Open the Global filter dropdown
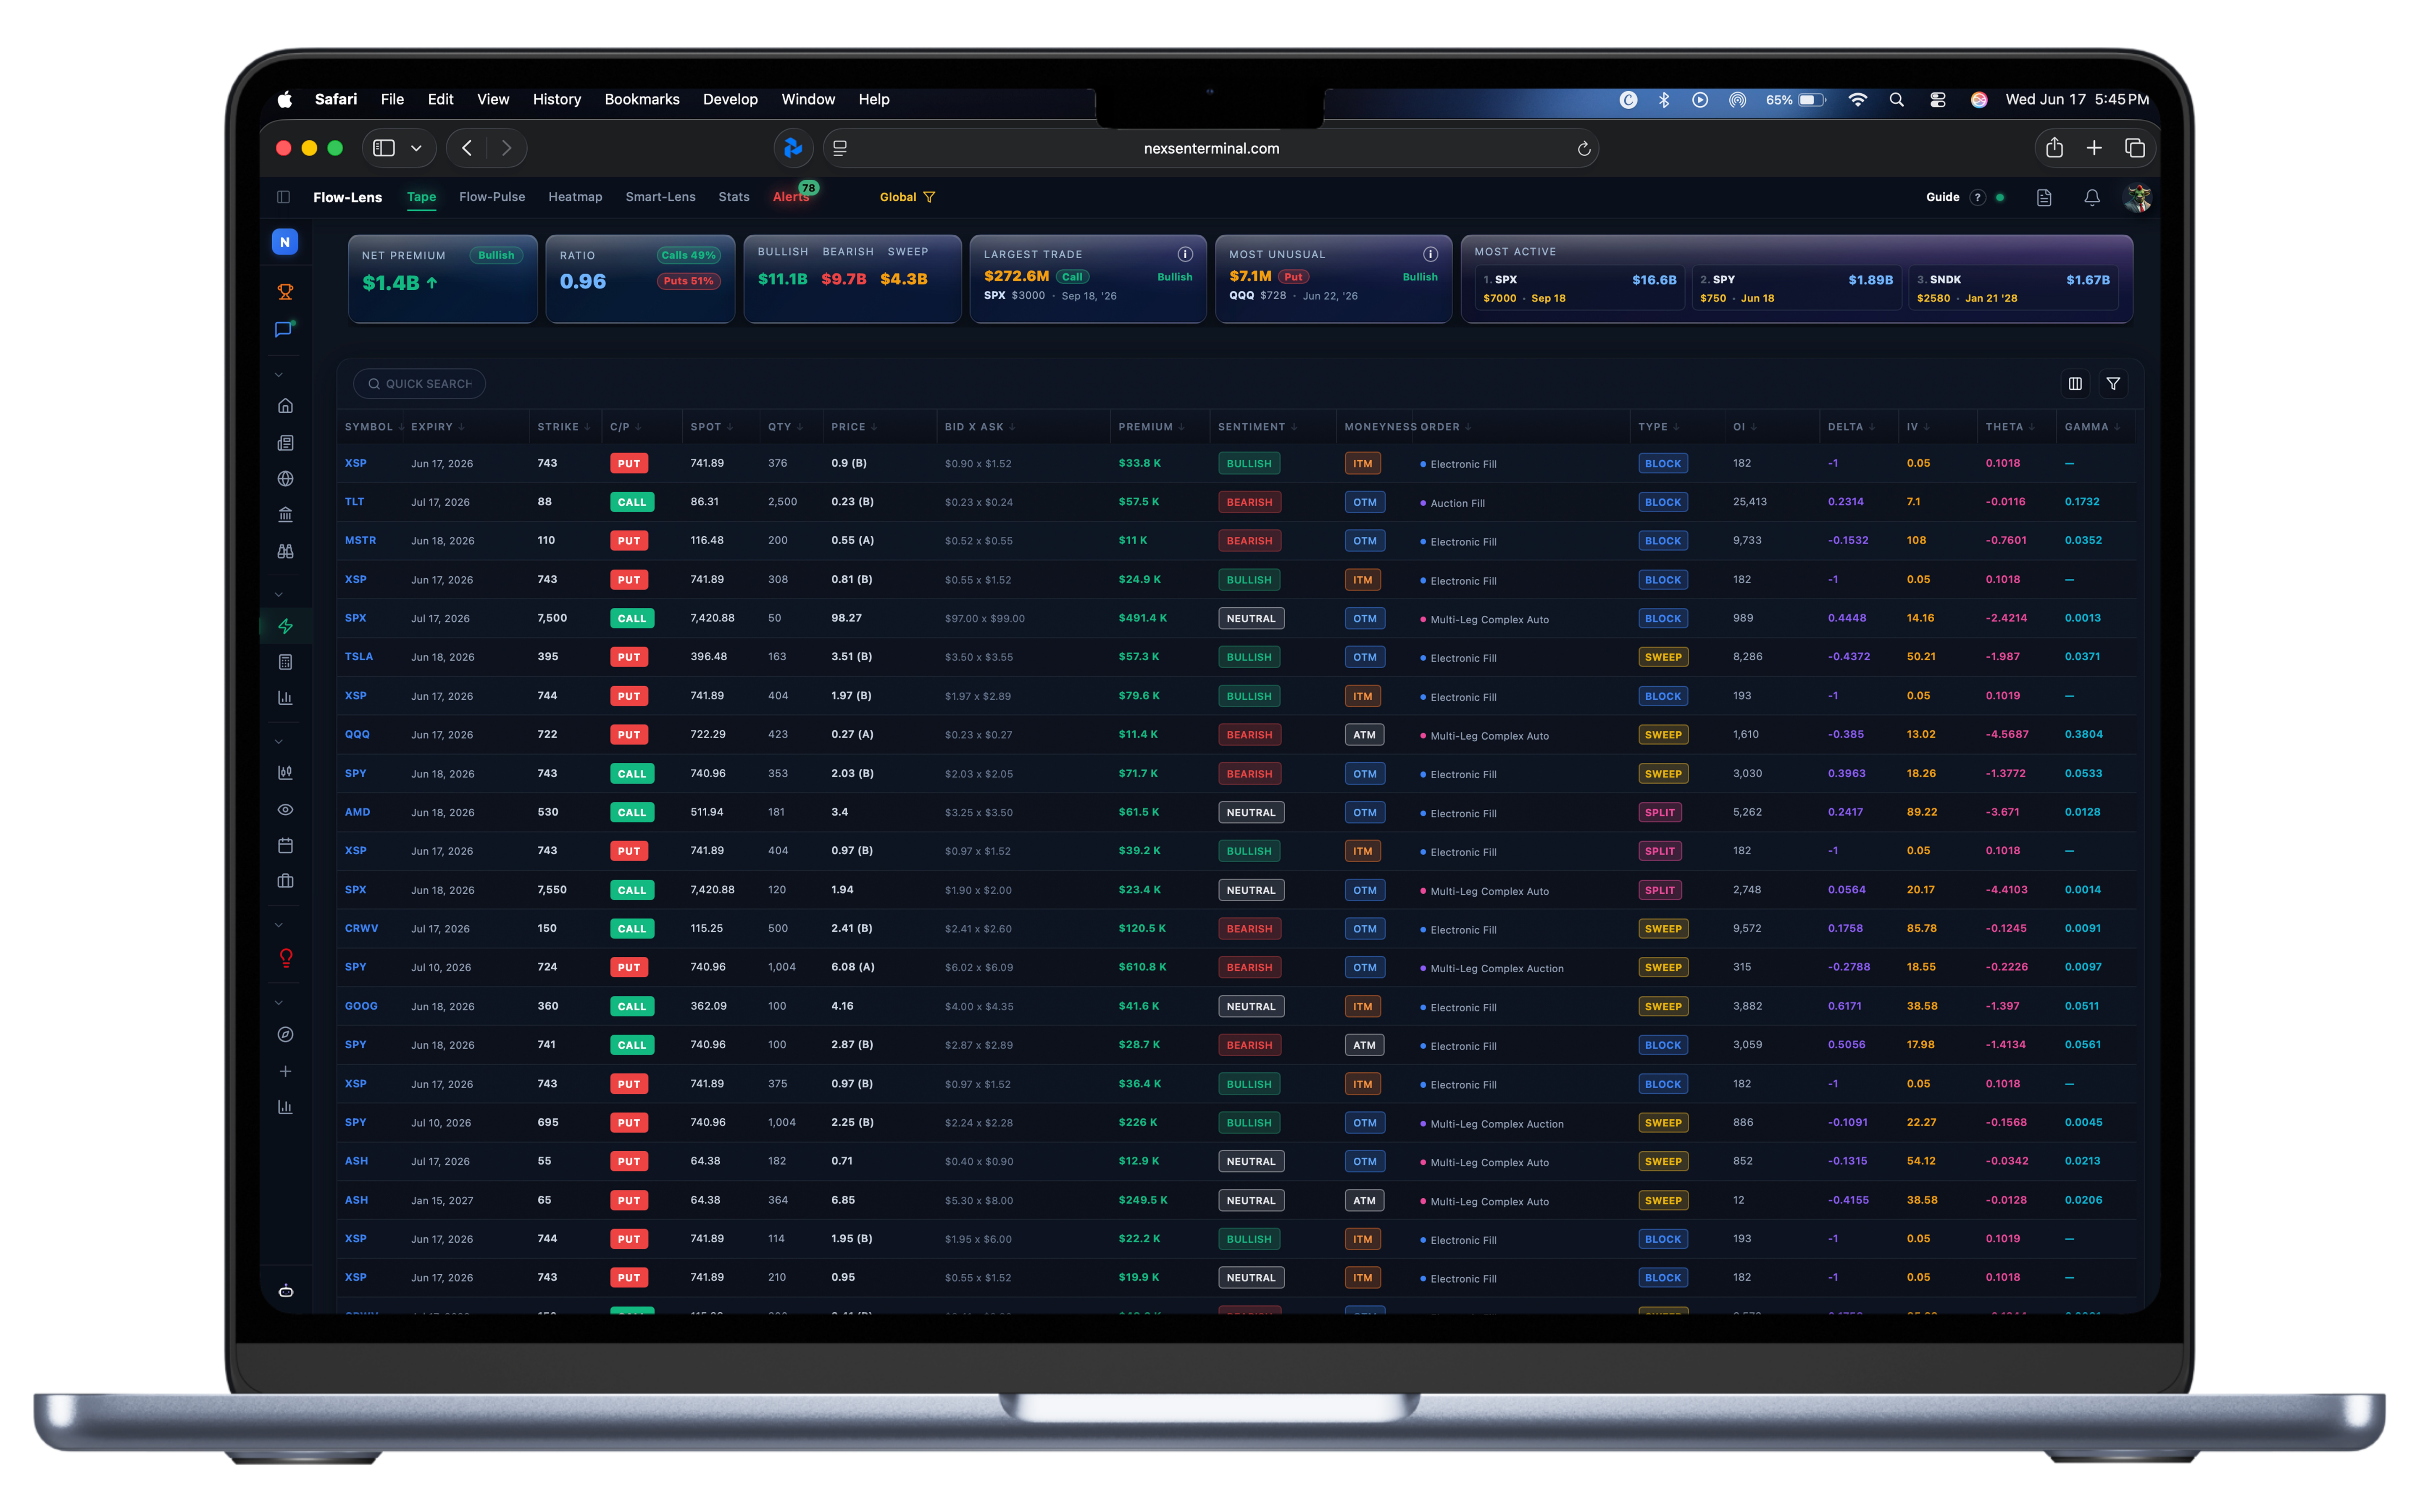Screen dimensions: 2420x1512 907,198
